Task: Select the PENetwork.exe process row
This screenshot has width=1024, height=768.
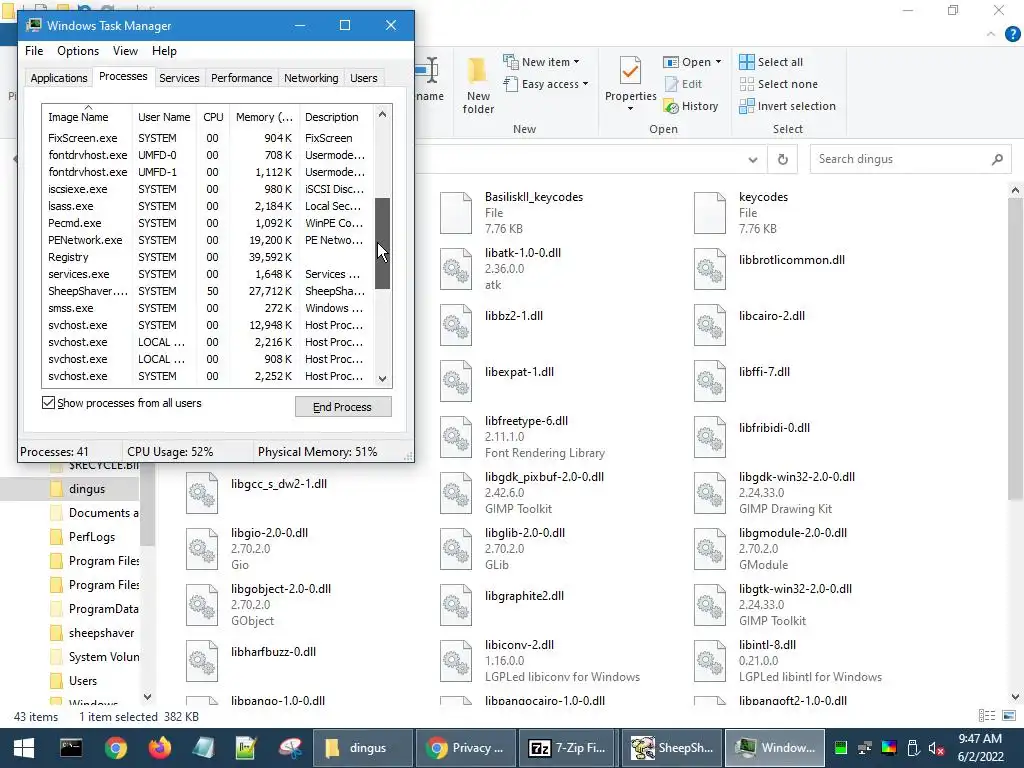Action: [x=208, y=240]
